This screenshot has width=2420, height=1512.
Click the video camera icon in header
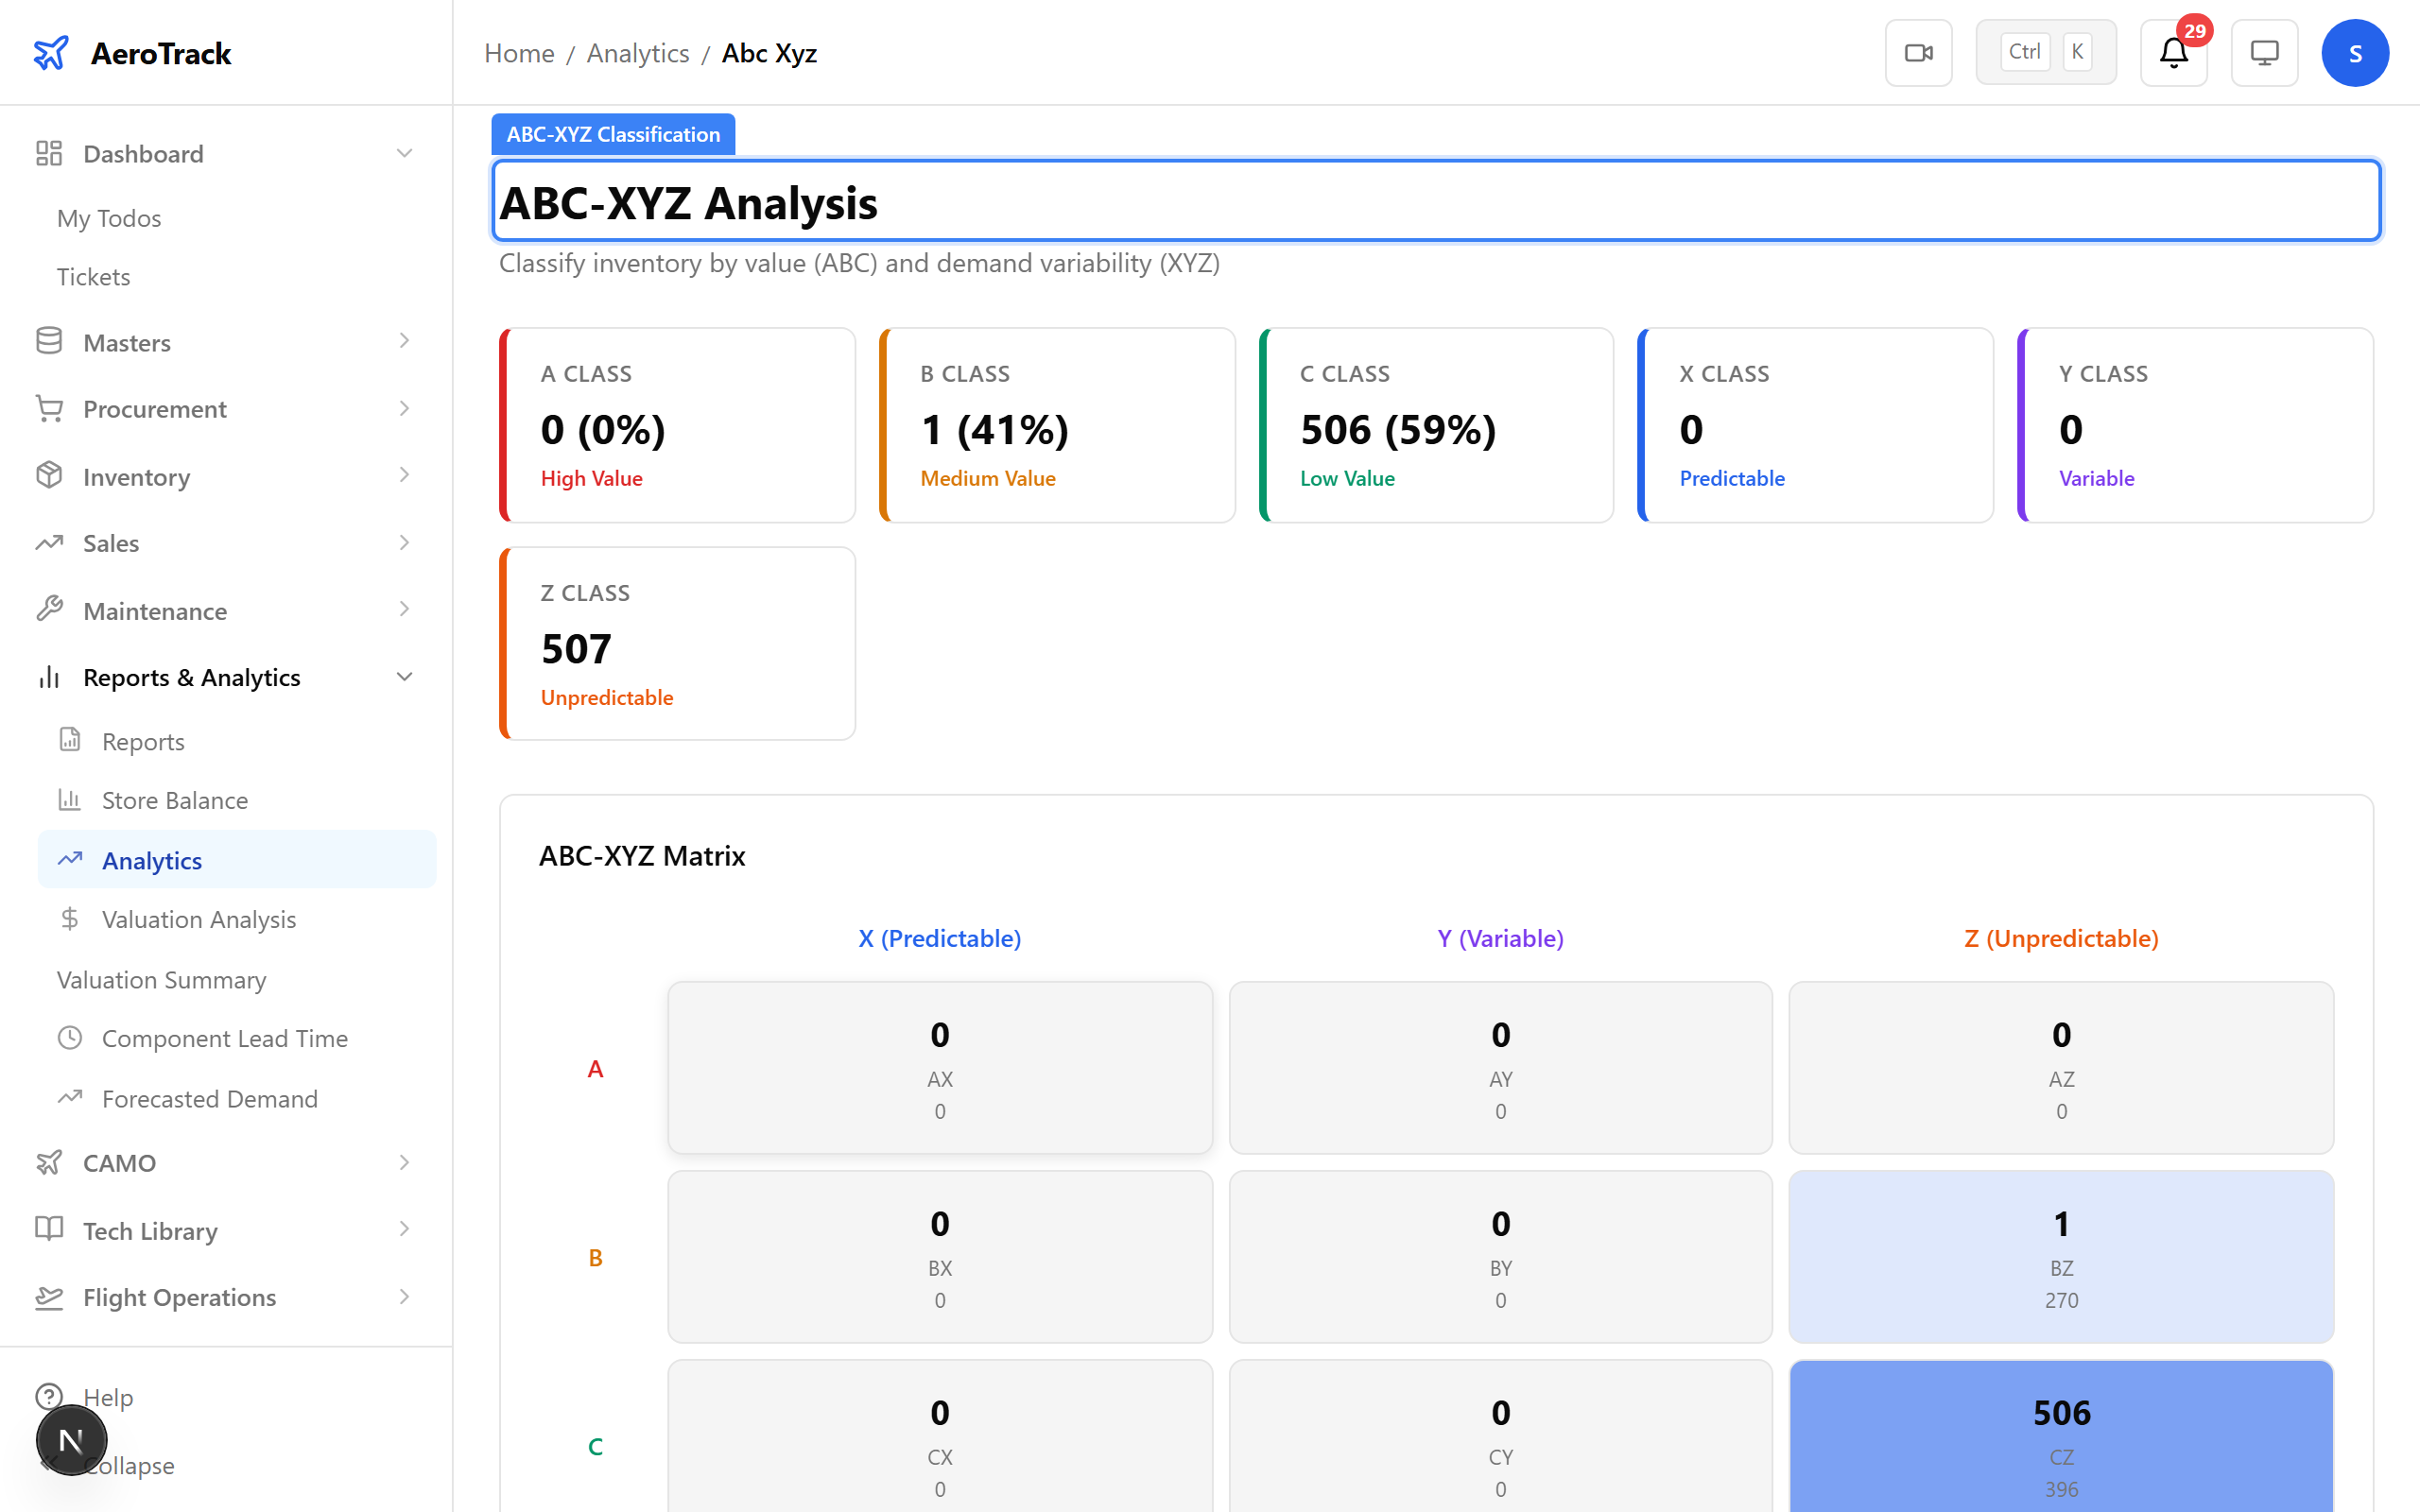[1917, 53]
